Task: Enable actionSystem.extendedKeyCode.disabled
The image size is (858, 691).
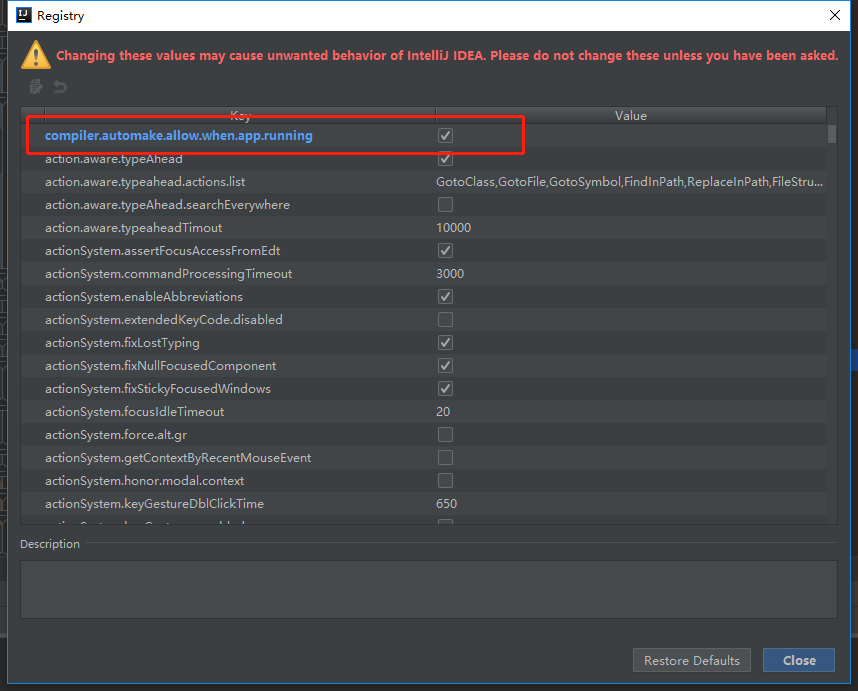Action: [445, 319]
